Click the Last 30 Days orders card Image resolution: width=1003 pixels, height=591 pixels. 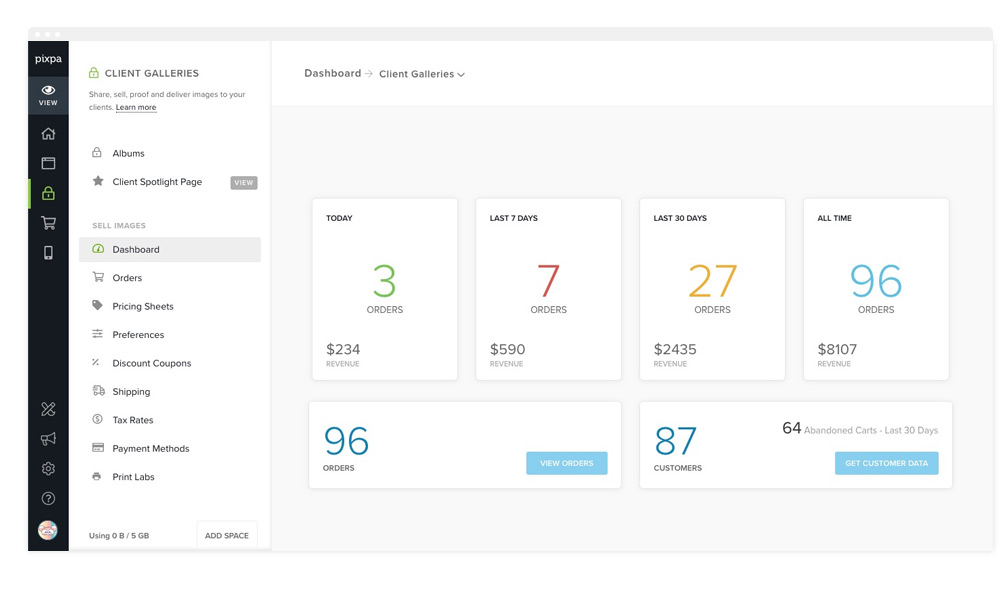coord(712,289)
